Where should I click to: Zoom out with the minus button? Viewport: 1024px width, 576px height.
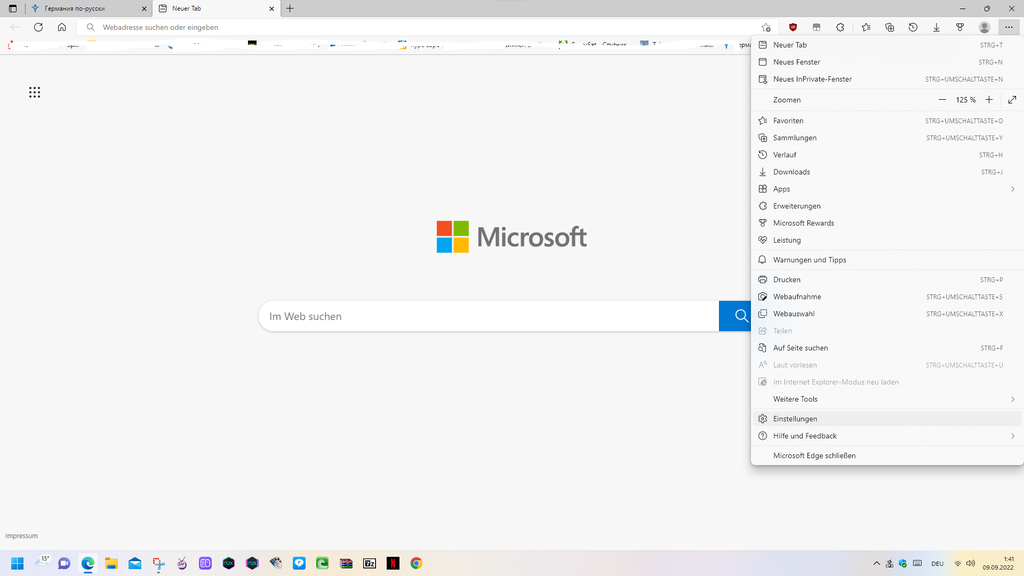point(942,100)
